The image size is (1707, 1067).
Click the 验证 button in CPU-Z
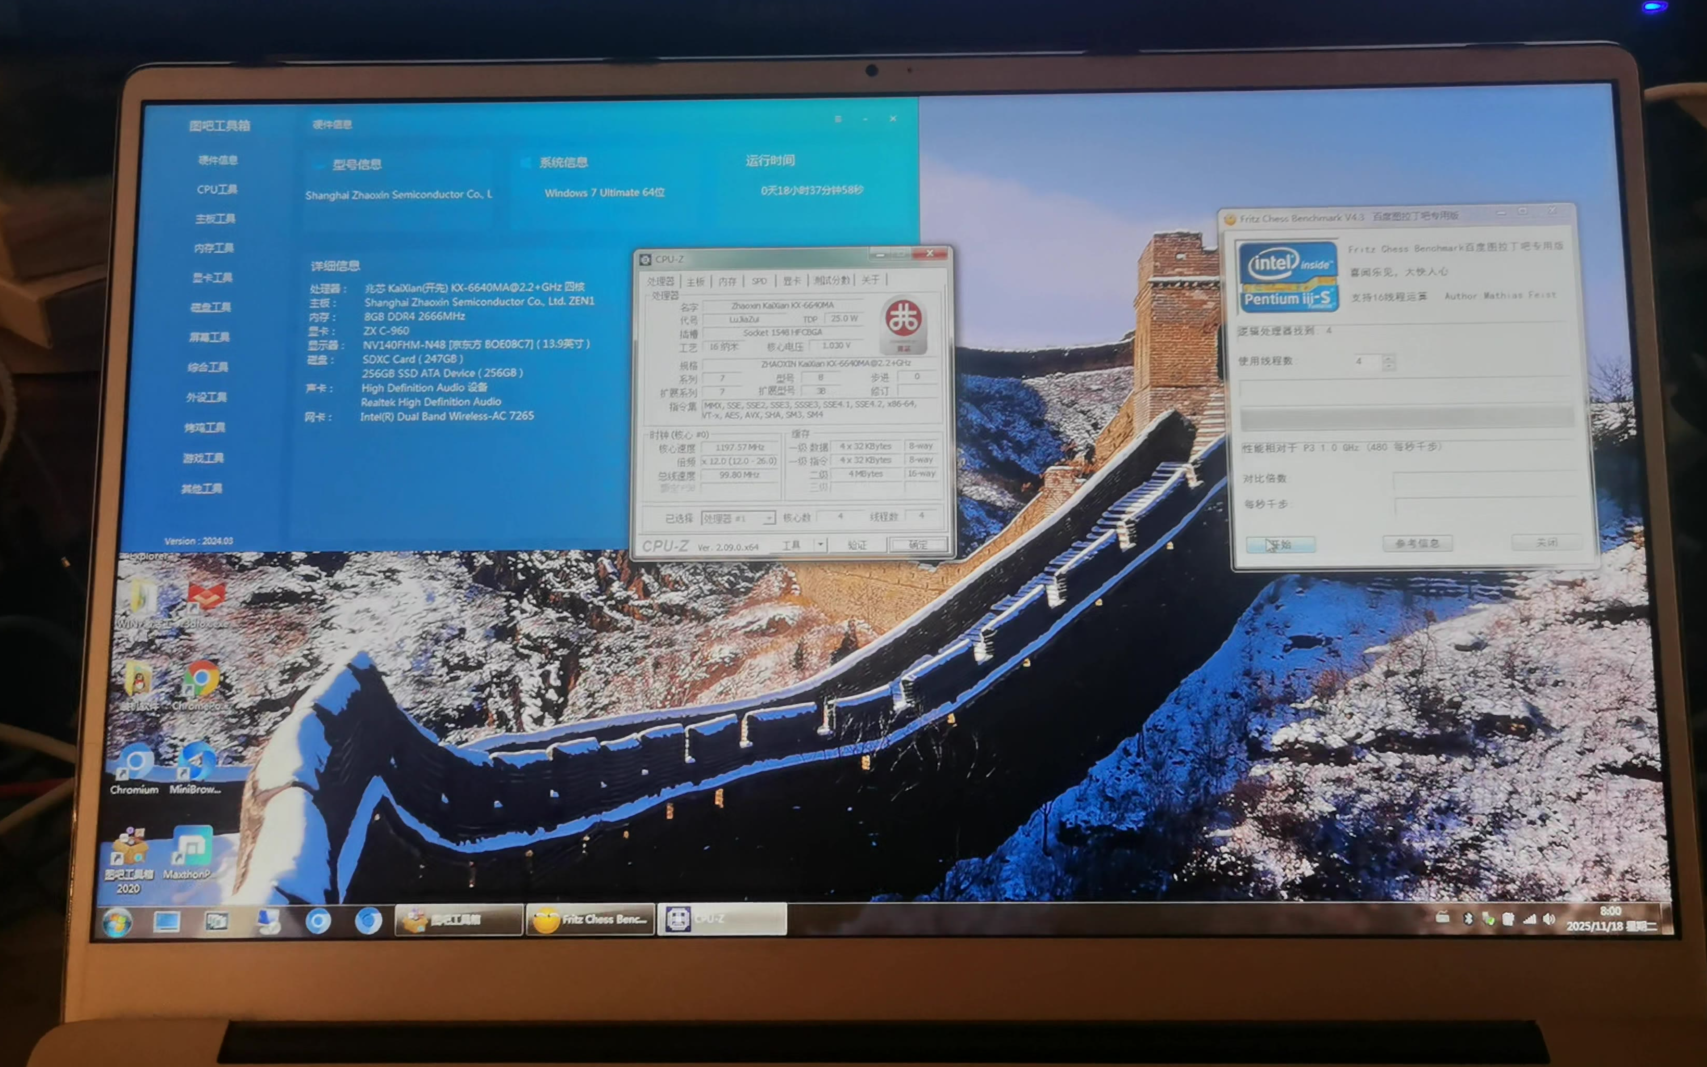coord(857,545)
